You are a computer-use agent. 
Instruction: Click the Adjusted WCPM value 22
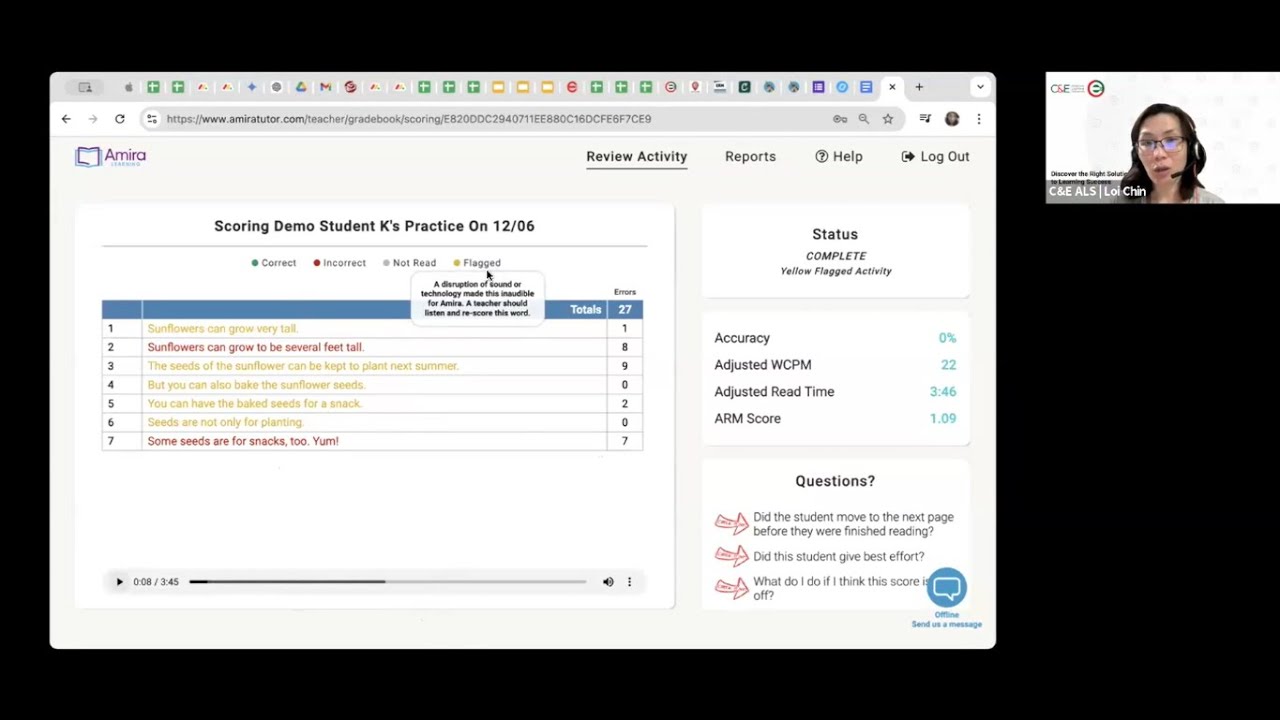coord(948,365)
